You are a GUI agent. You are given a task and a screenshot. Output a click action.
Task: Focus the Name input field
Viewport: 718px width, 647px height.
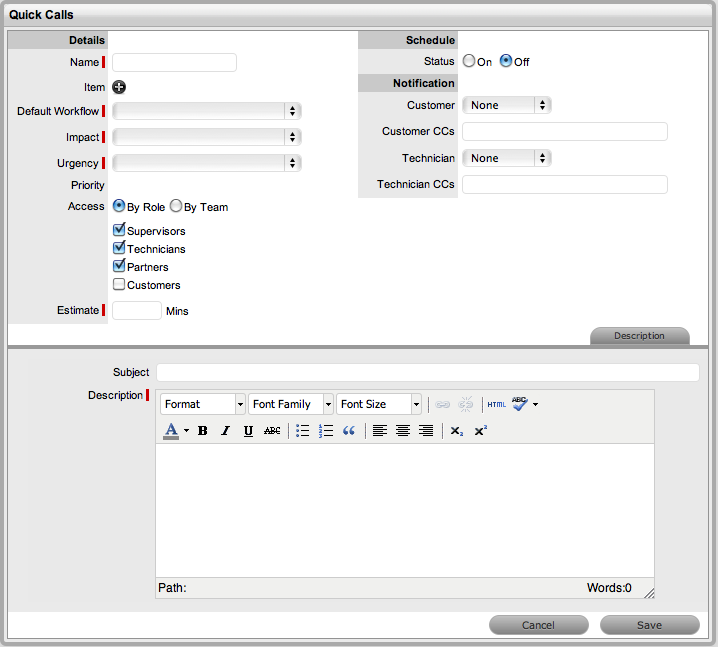174,62
